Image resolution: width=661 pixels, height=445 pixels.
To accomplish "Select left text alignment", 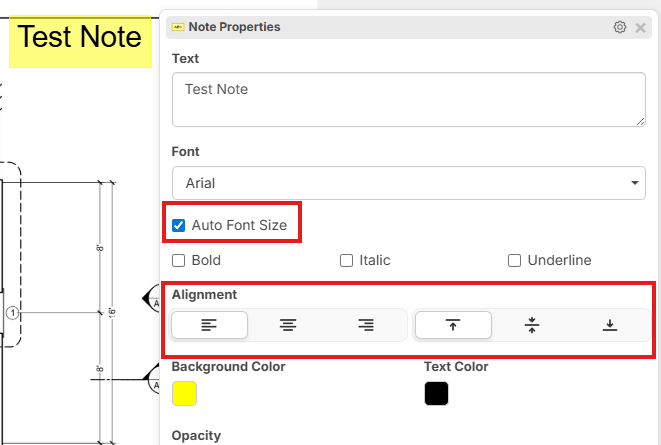I will (x=209, y=325).
